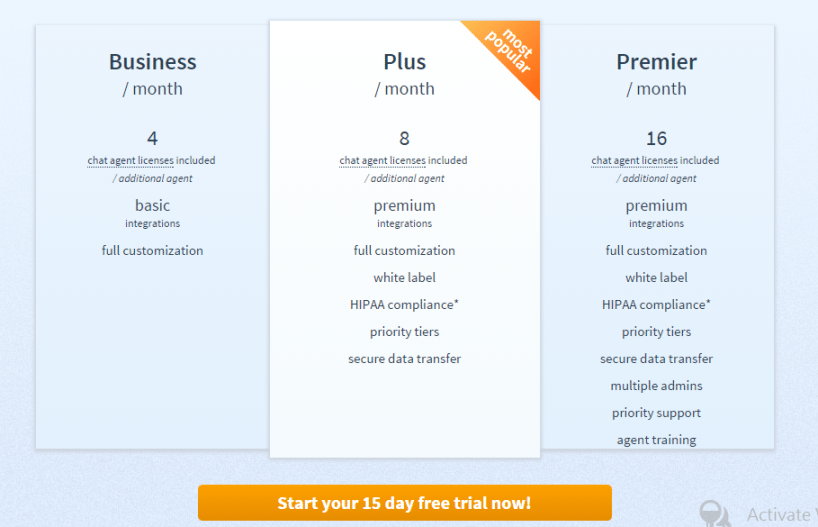Click priority support in Premier plan
The image size is (818, 527).
click(x=656, y=413)
